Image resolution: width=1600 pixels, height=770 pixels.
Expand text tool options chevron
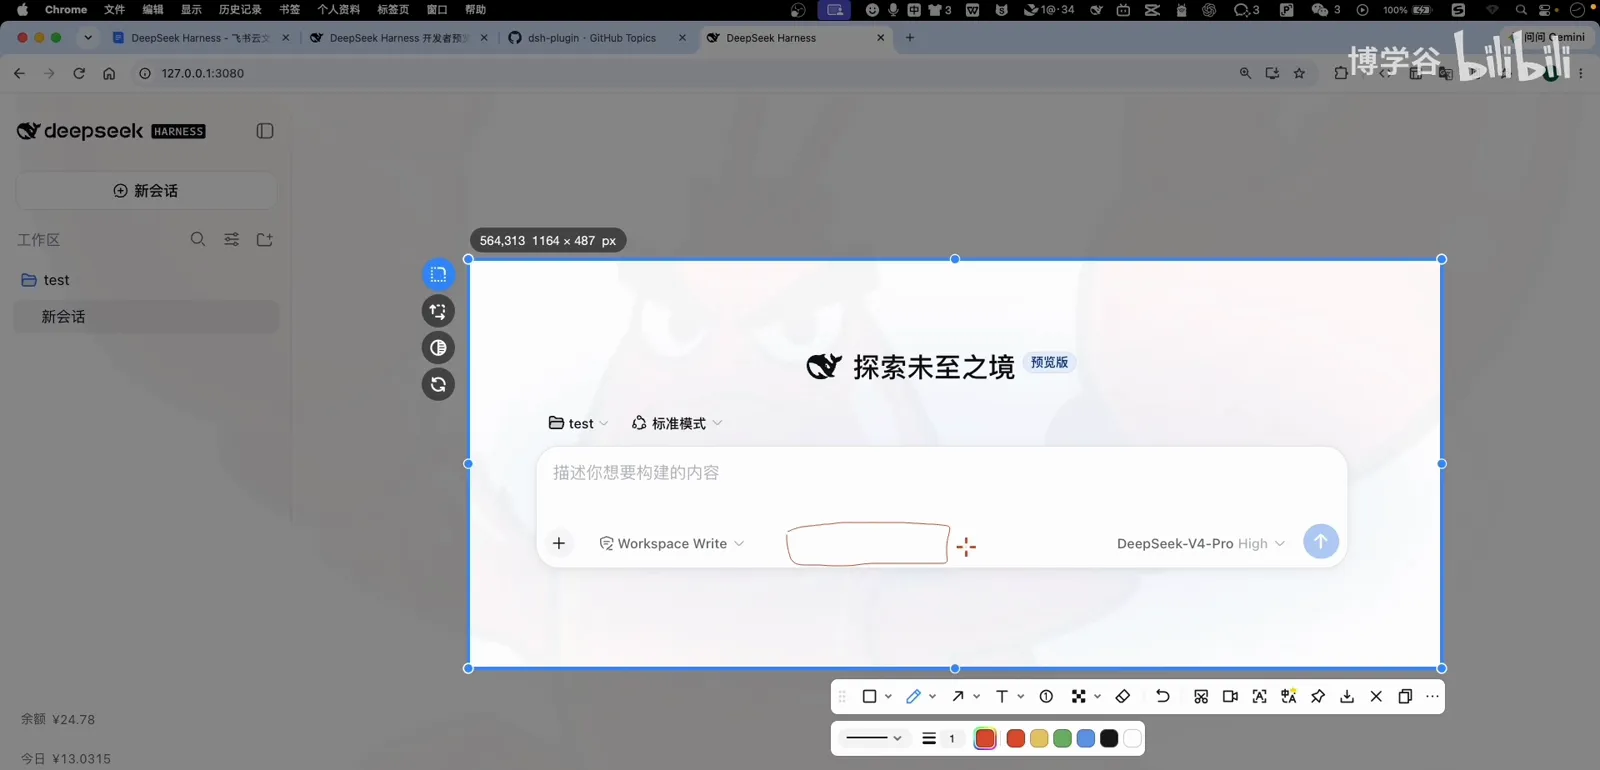1020,696
